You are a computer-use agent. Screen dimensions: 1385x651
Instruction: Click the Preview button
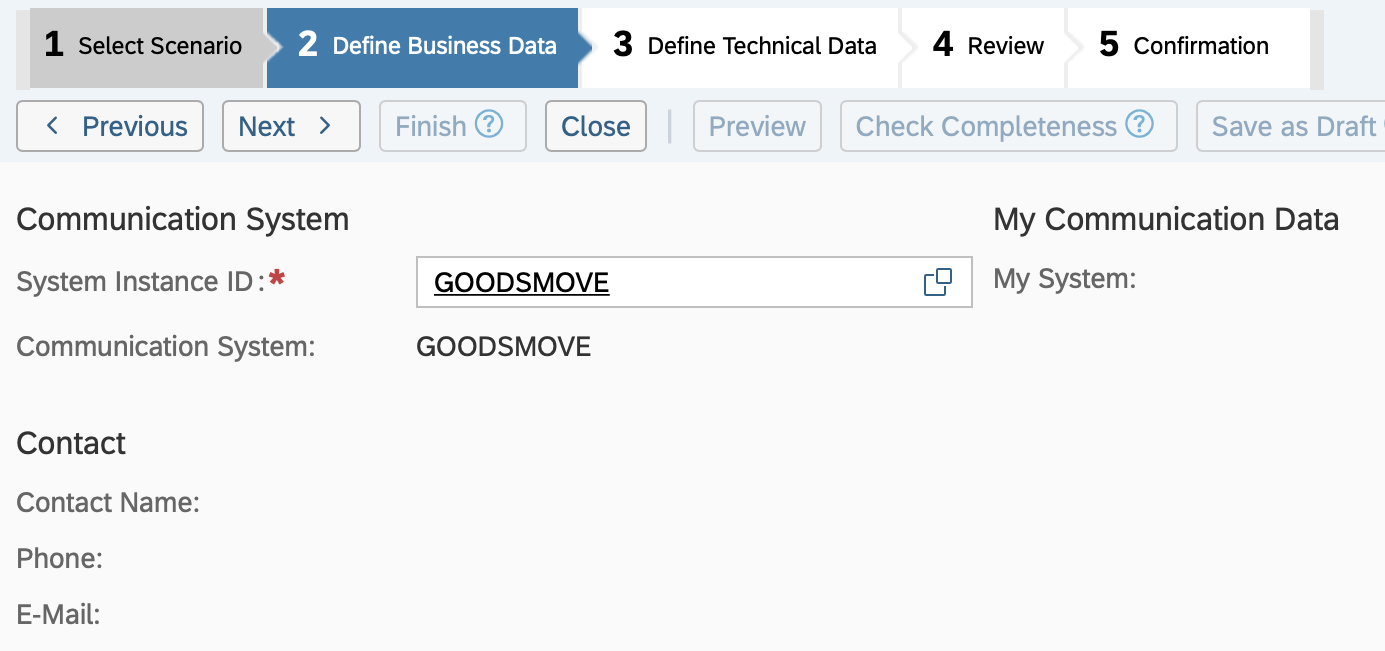757,126
